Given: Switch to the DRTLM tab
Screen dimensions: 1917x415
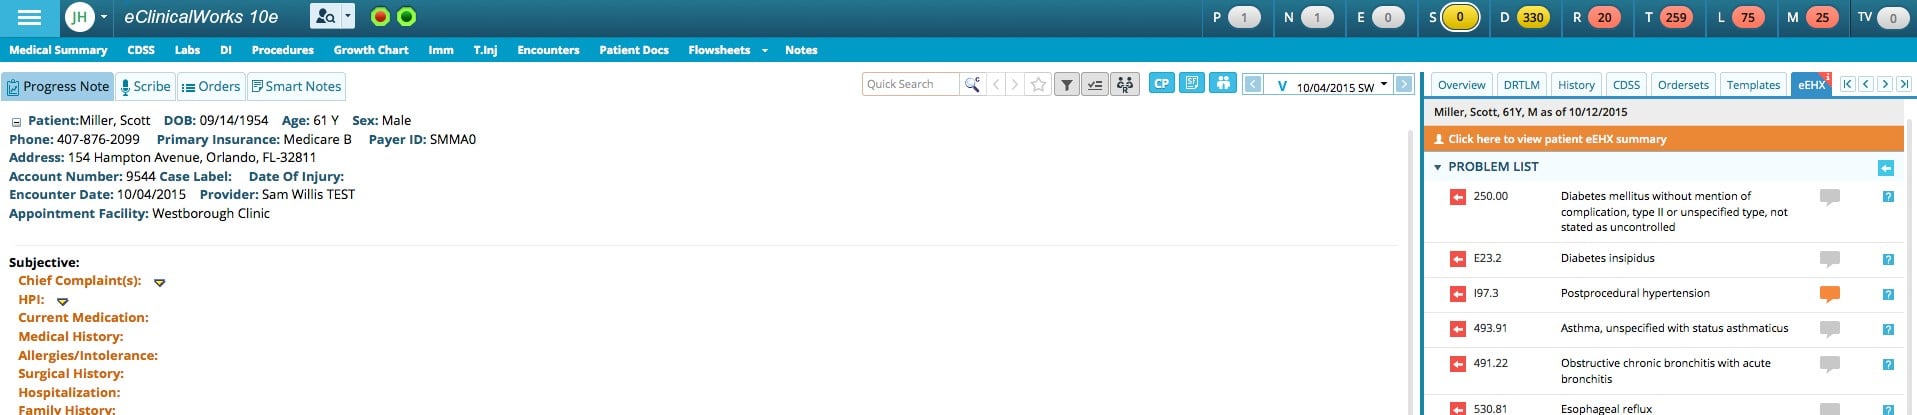Looking at the screenshot, I should pyautogui.click(x=1521, y=85).
